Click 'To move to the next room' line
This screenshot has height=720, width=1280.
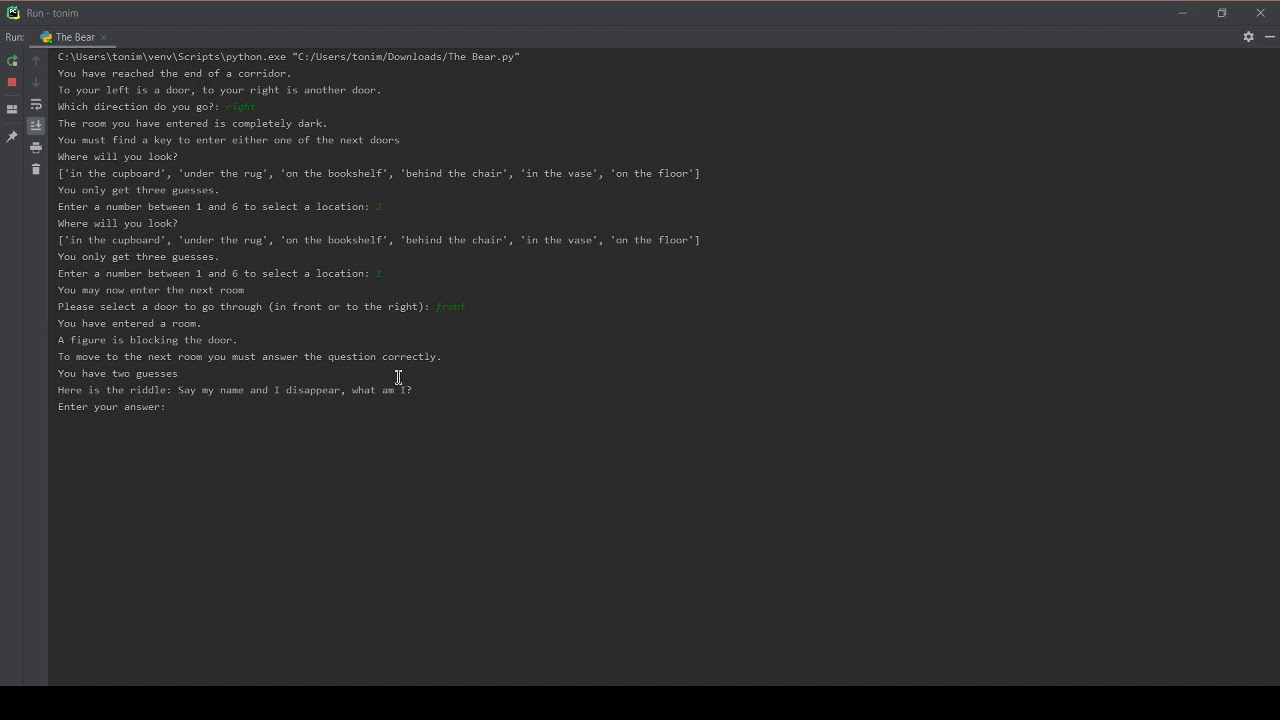point(250,357)
